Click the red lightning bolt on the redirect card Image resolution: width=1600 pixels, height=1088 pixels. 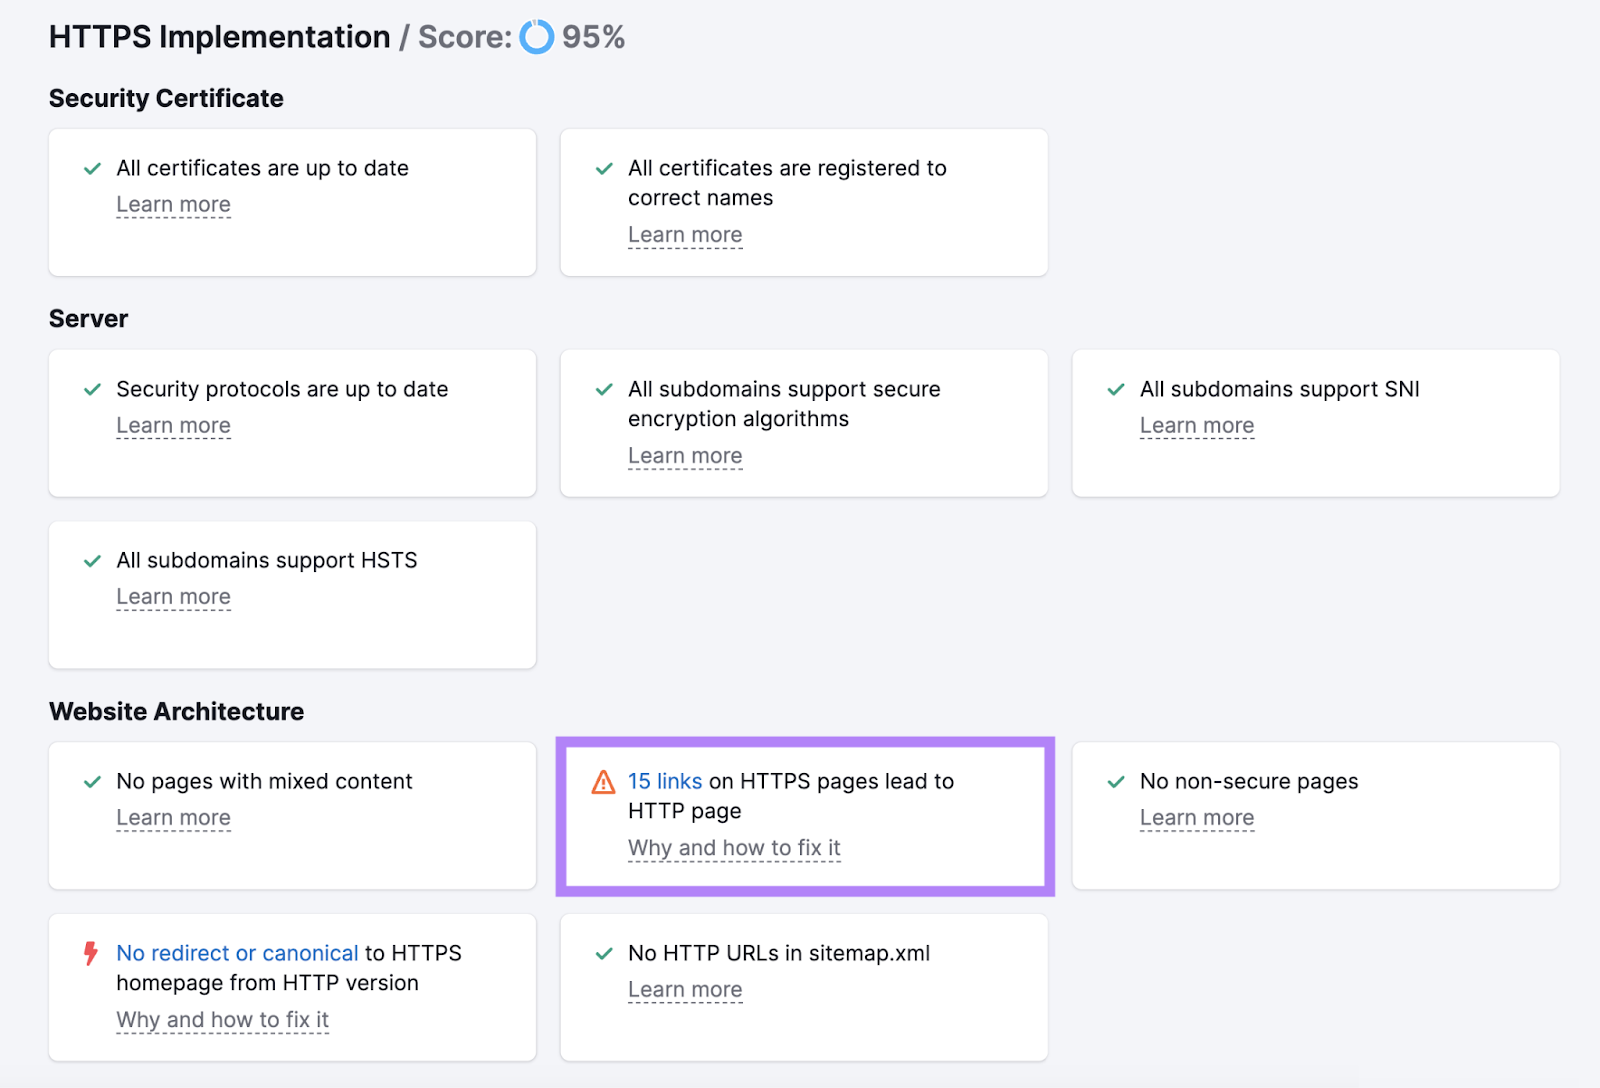pos(91,954)
